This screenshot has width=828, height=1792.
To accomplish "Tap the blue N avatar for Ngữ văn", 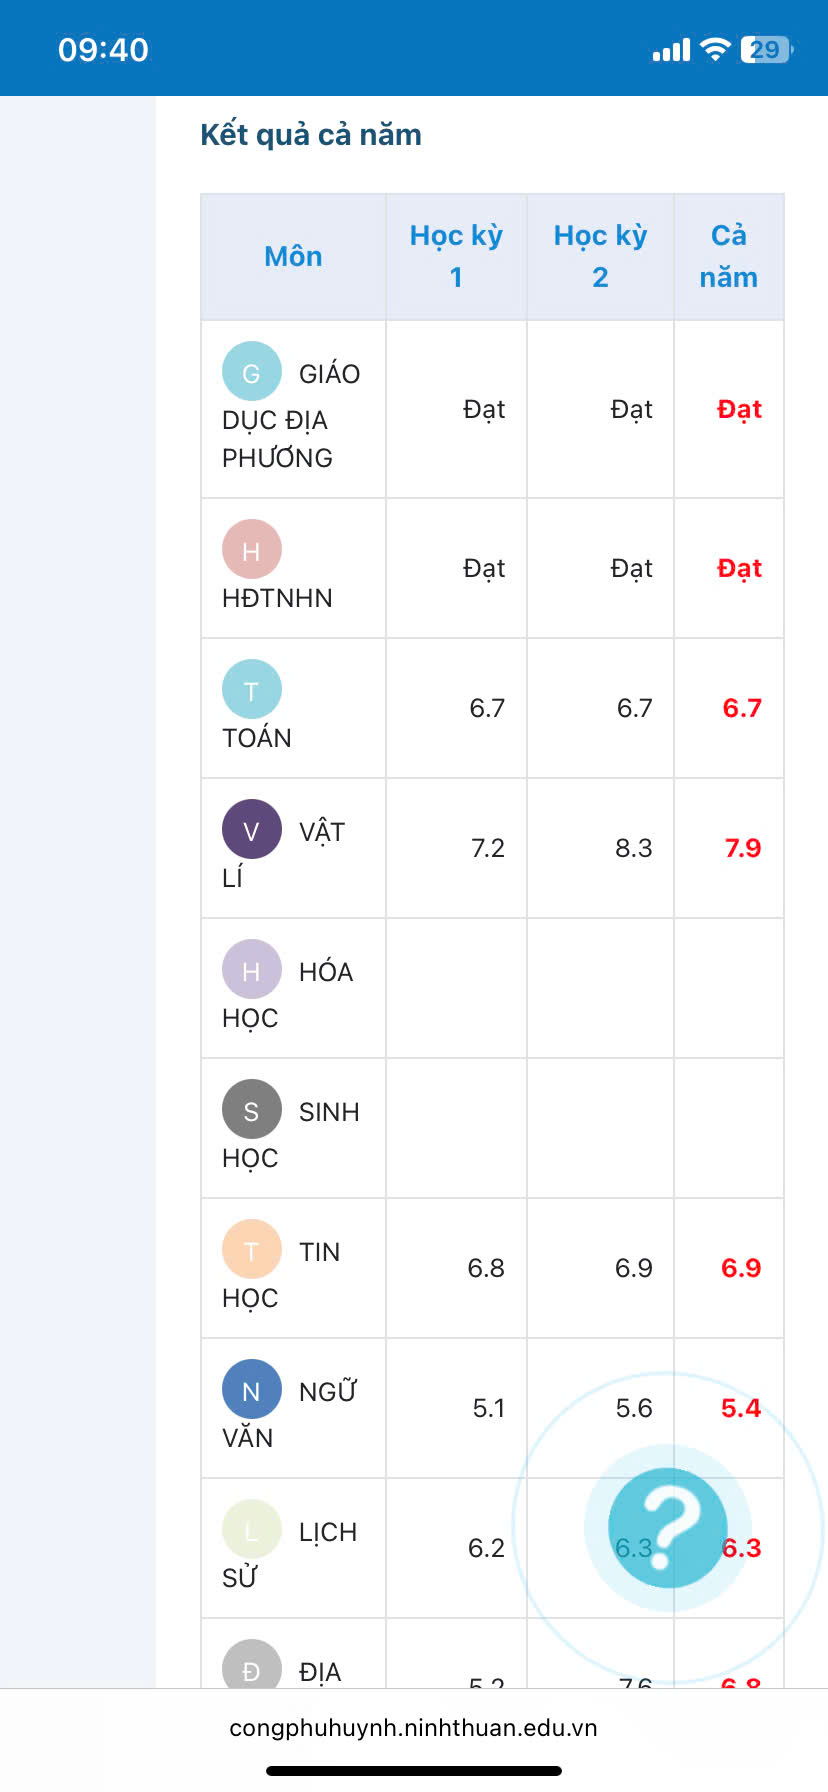I will [x=252, y=1389].
